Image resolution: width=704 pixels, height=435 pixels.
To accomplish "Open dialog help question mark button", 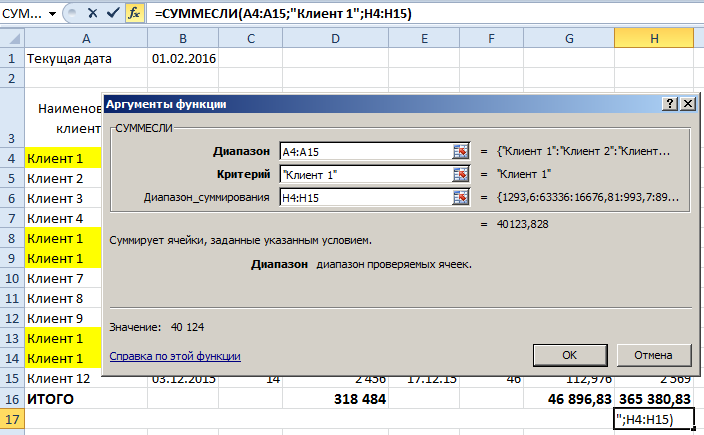I will (669, 104).
